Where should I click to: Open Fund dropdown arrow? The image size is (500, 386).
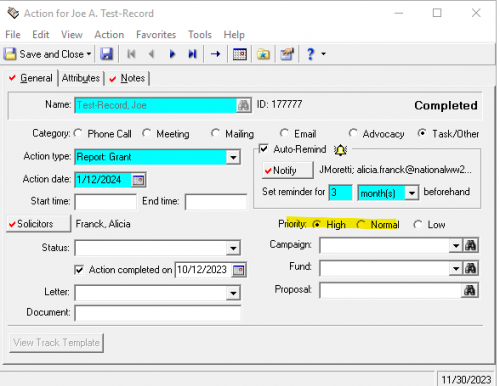coord(456,268)
